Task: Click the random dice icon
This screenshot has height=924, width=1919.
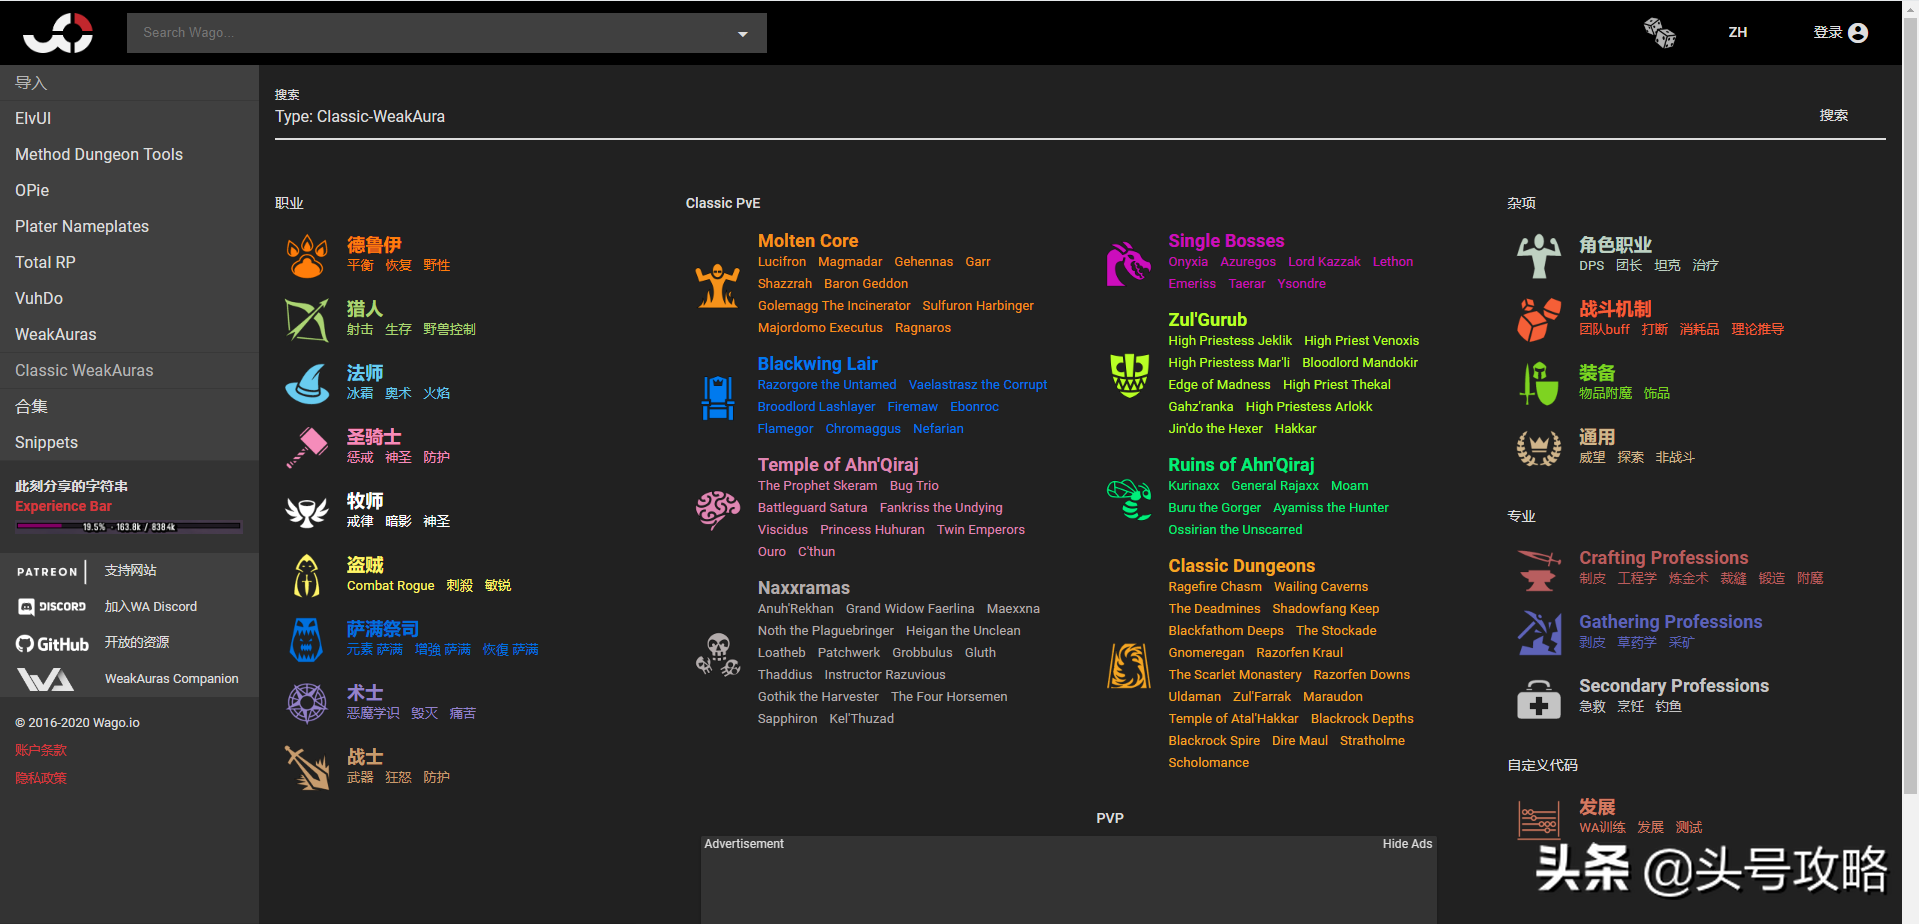Action: tap(1659, 33)
